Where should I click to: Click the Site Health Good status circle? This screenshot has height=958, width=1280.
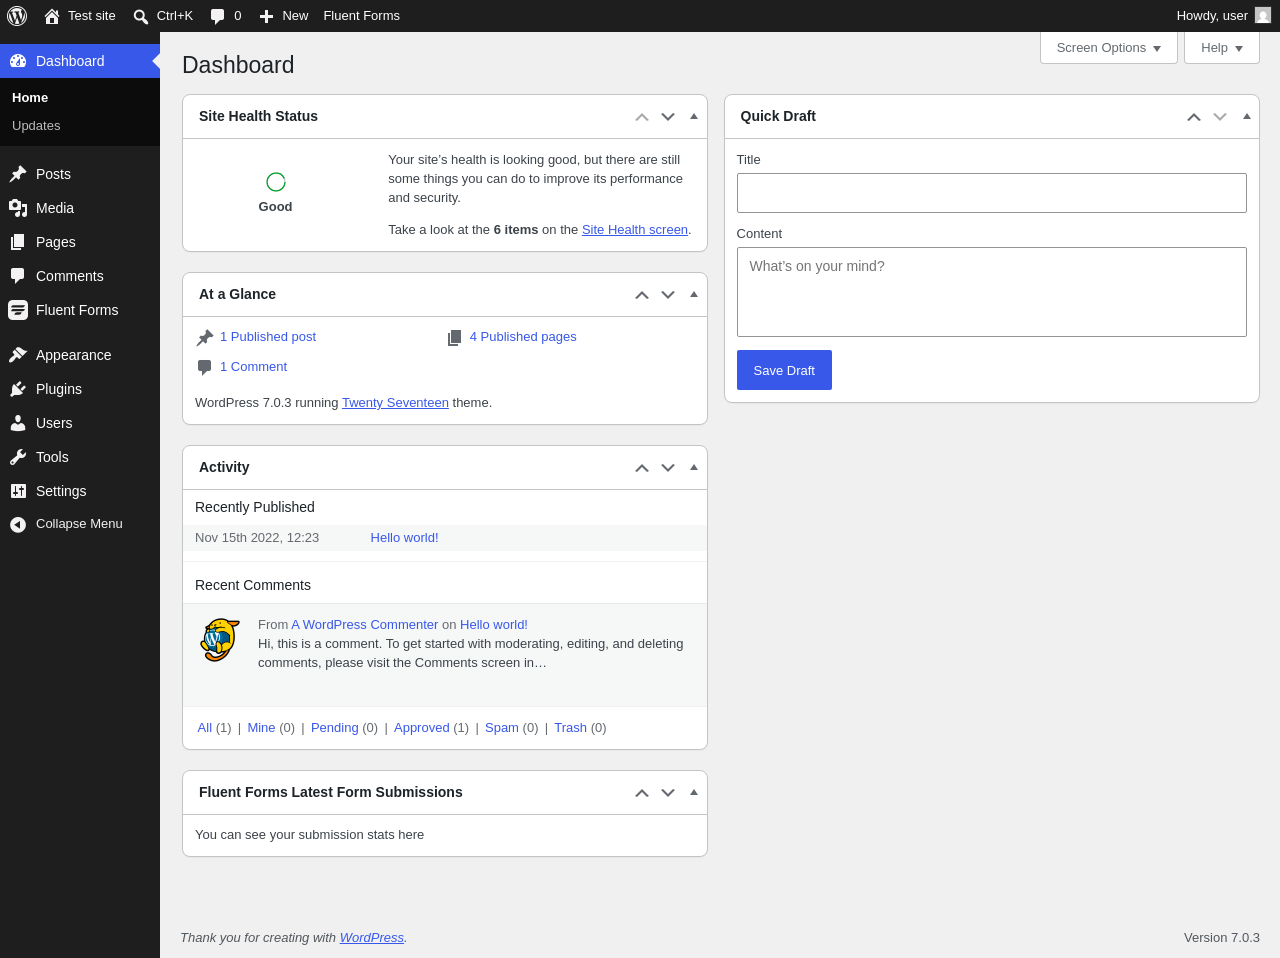point(276,182)
